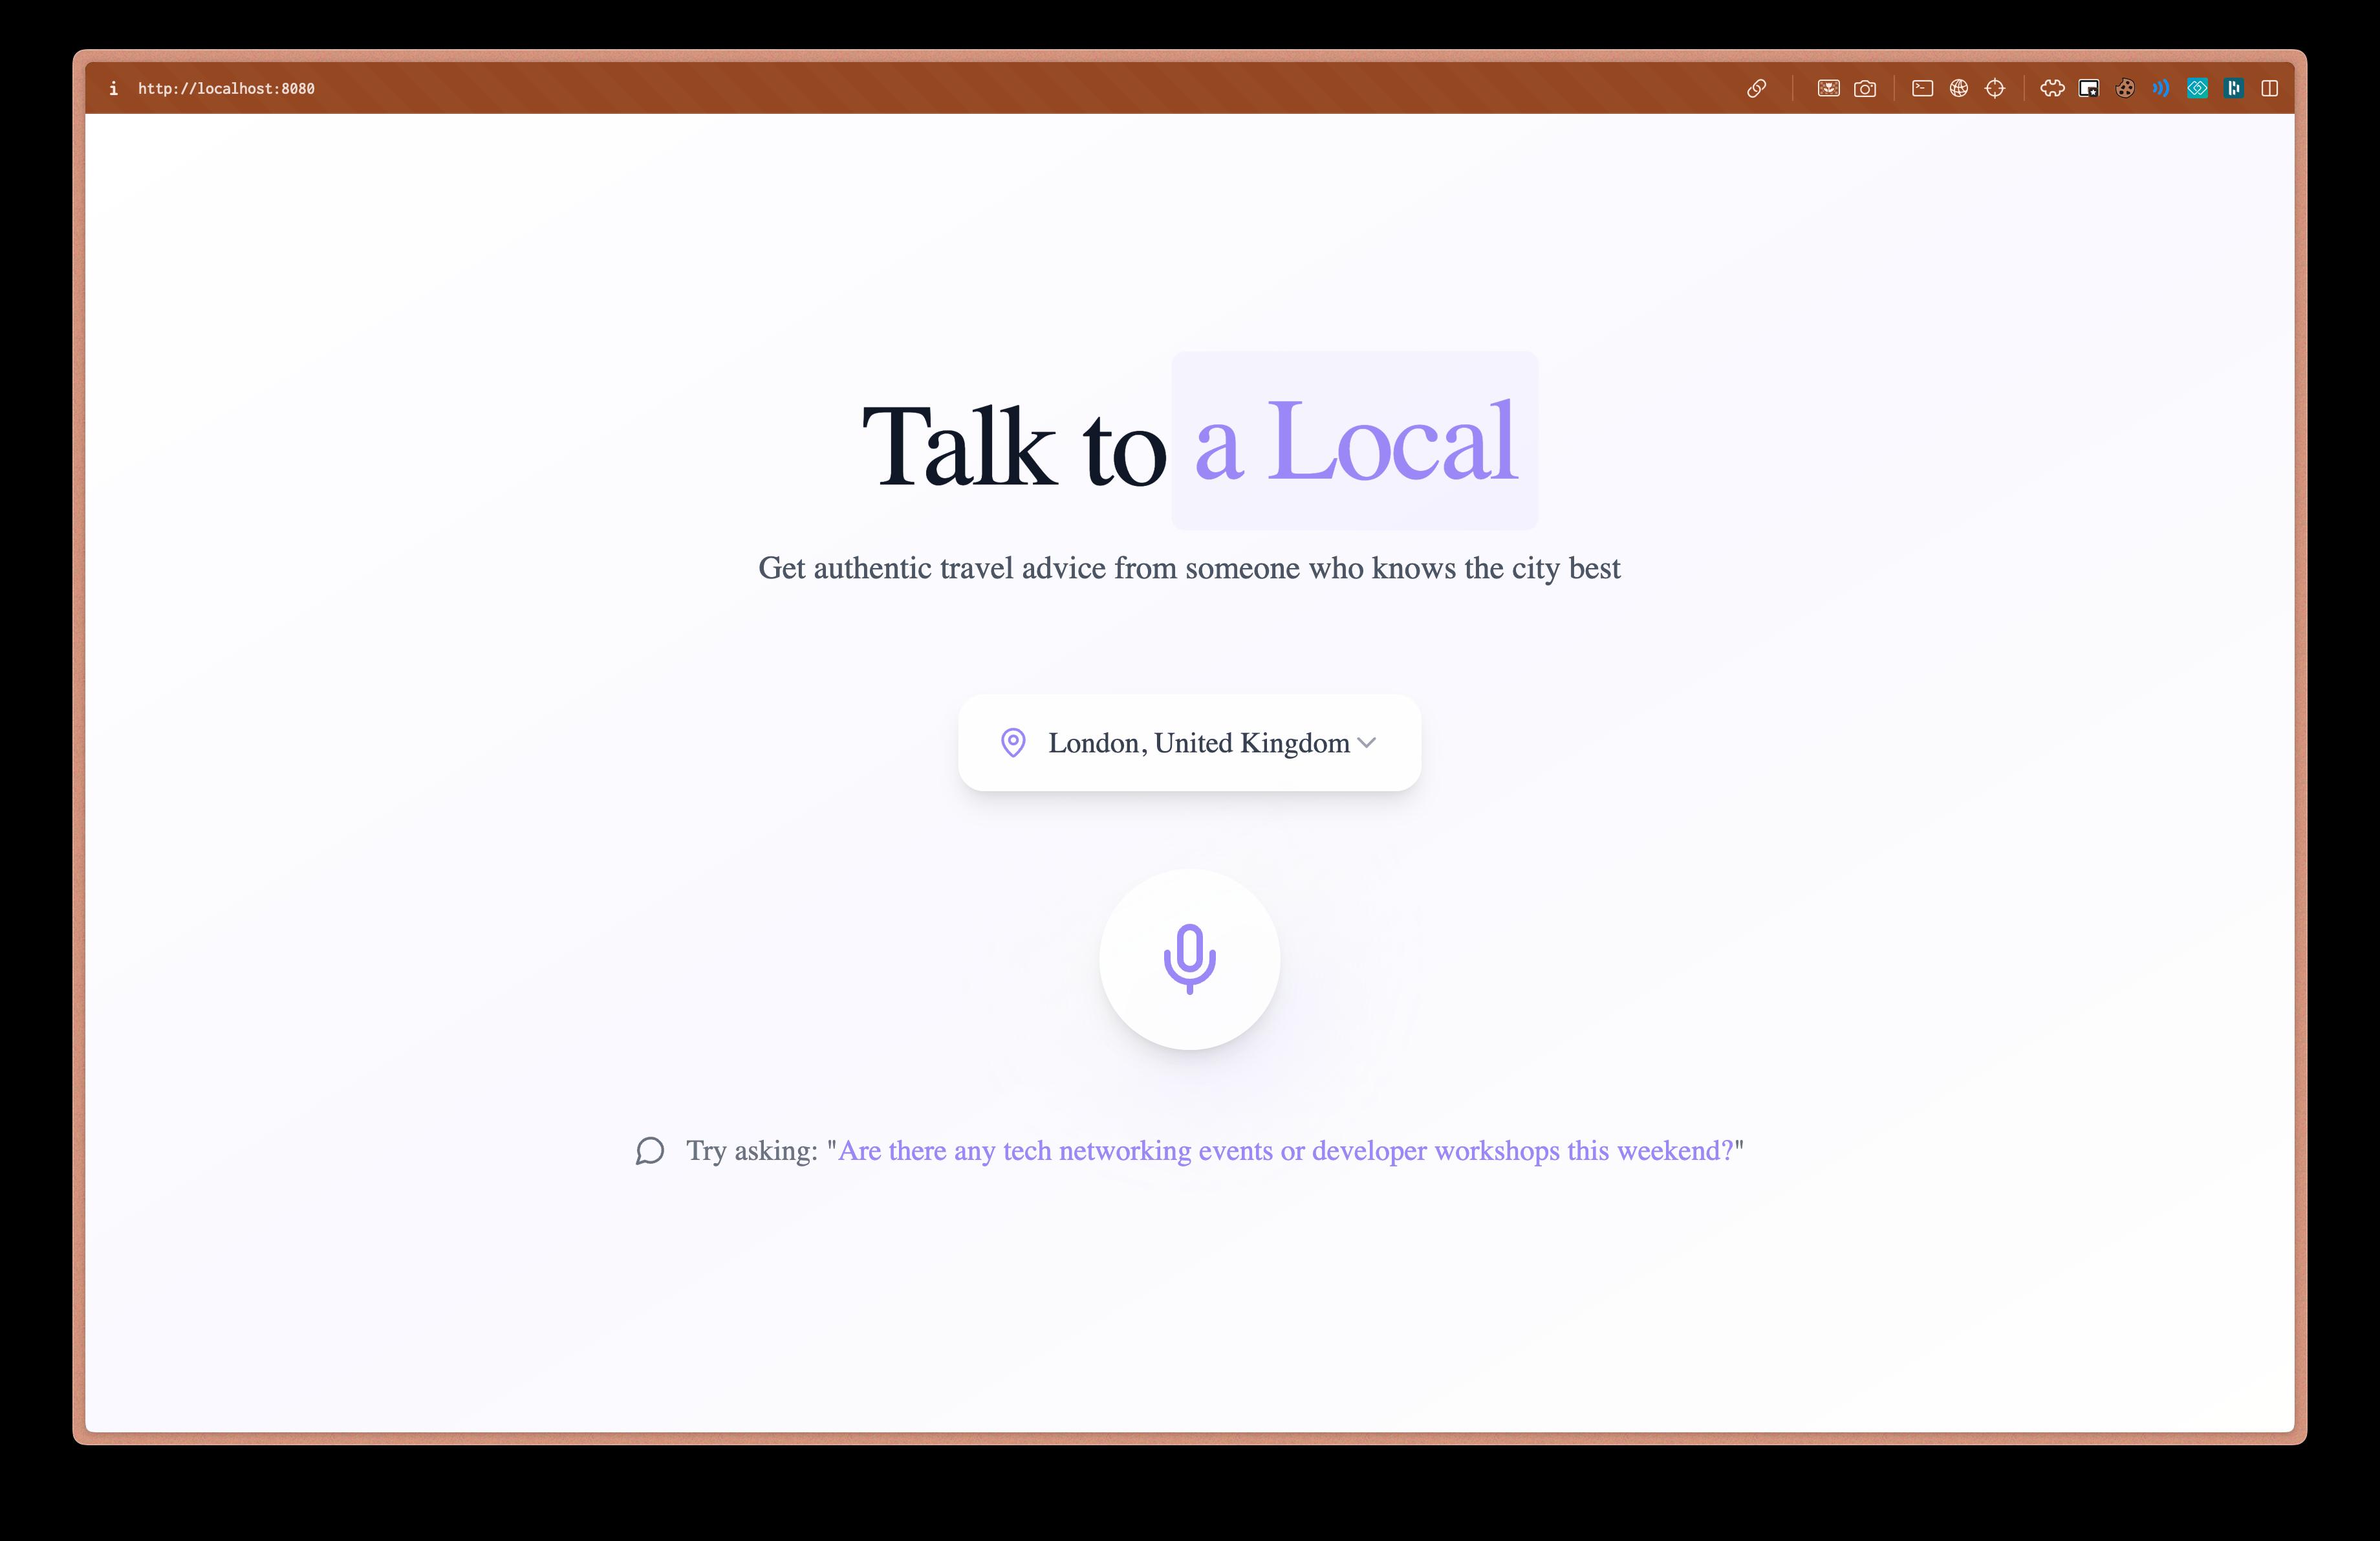Open the terminal console icon in toolbar
2380x1541 pixels.
(x=1922, y=89)
